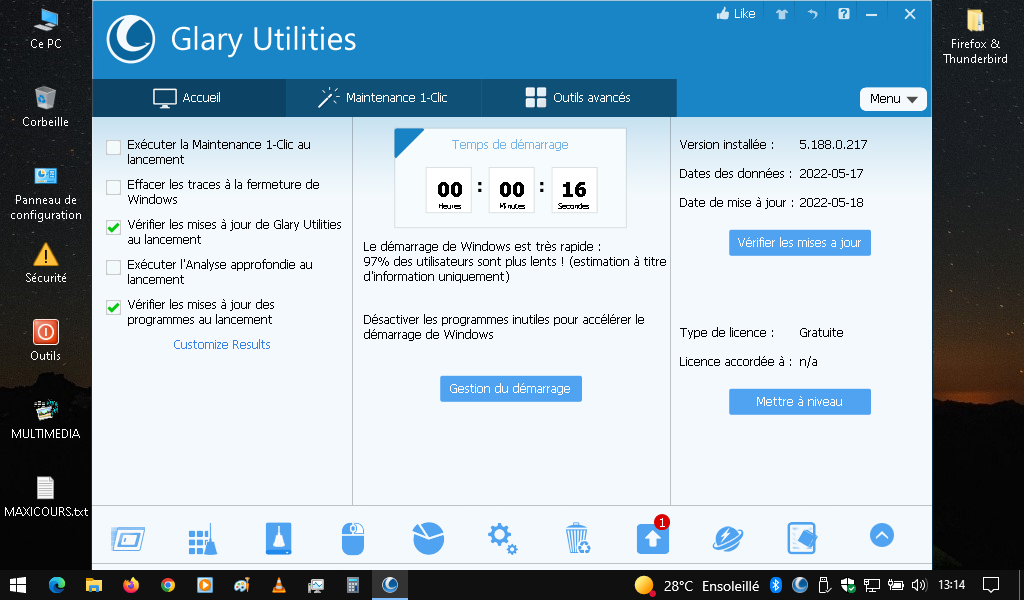Screen dimensions: 1024x600
Task: Open the Bluetooth tray icon
Action: (x=776, y=585)
